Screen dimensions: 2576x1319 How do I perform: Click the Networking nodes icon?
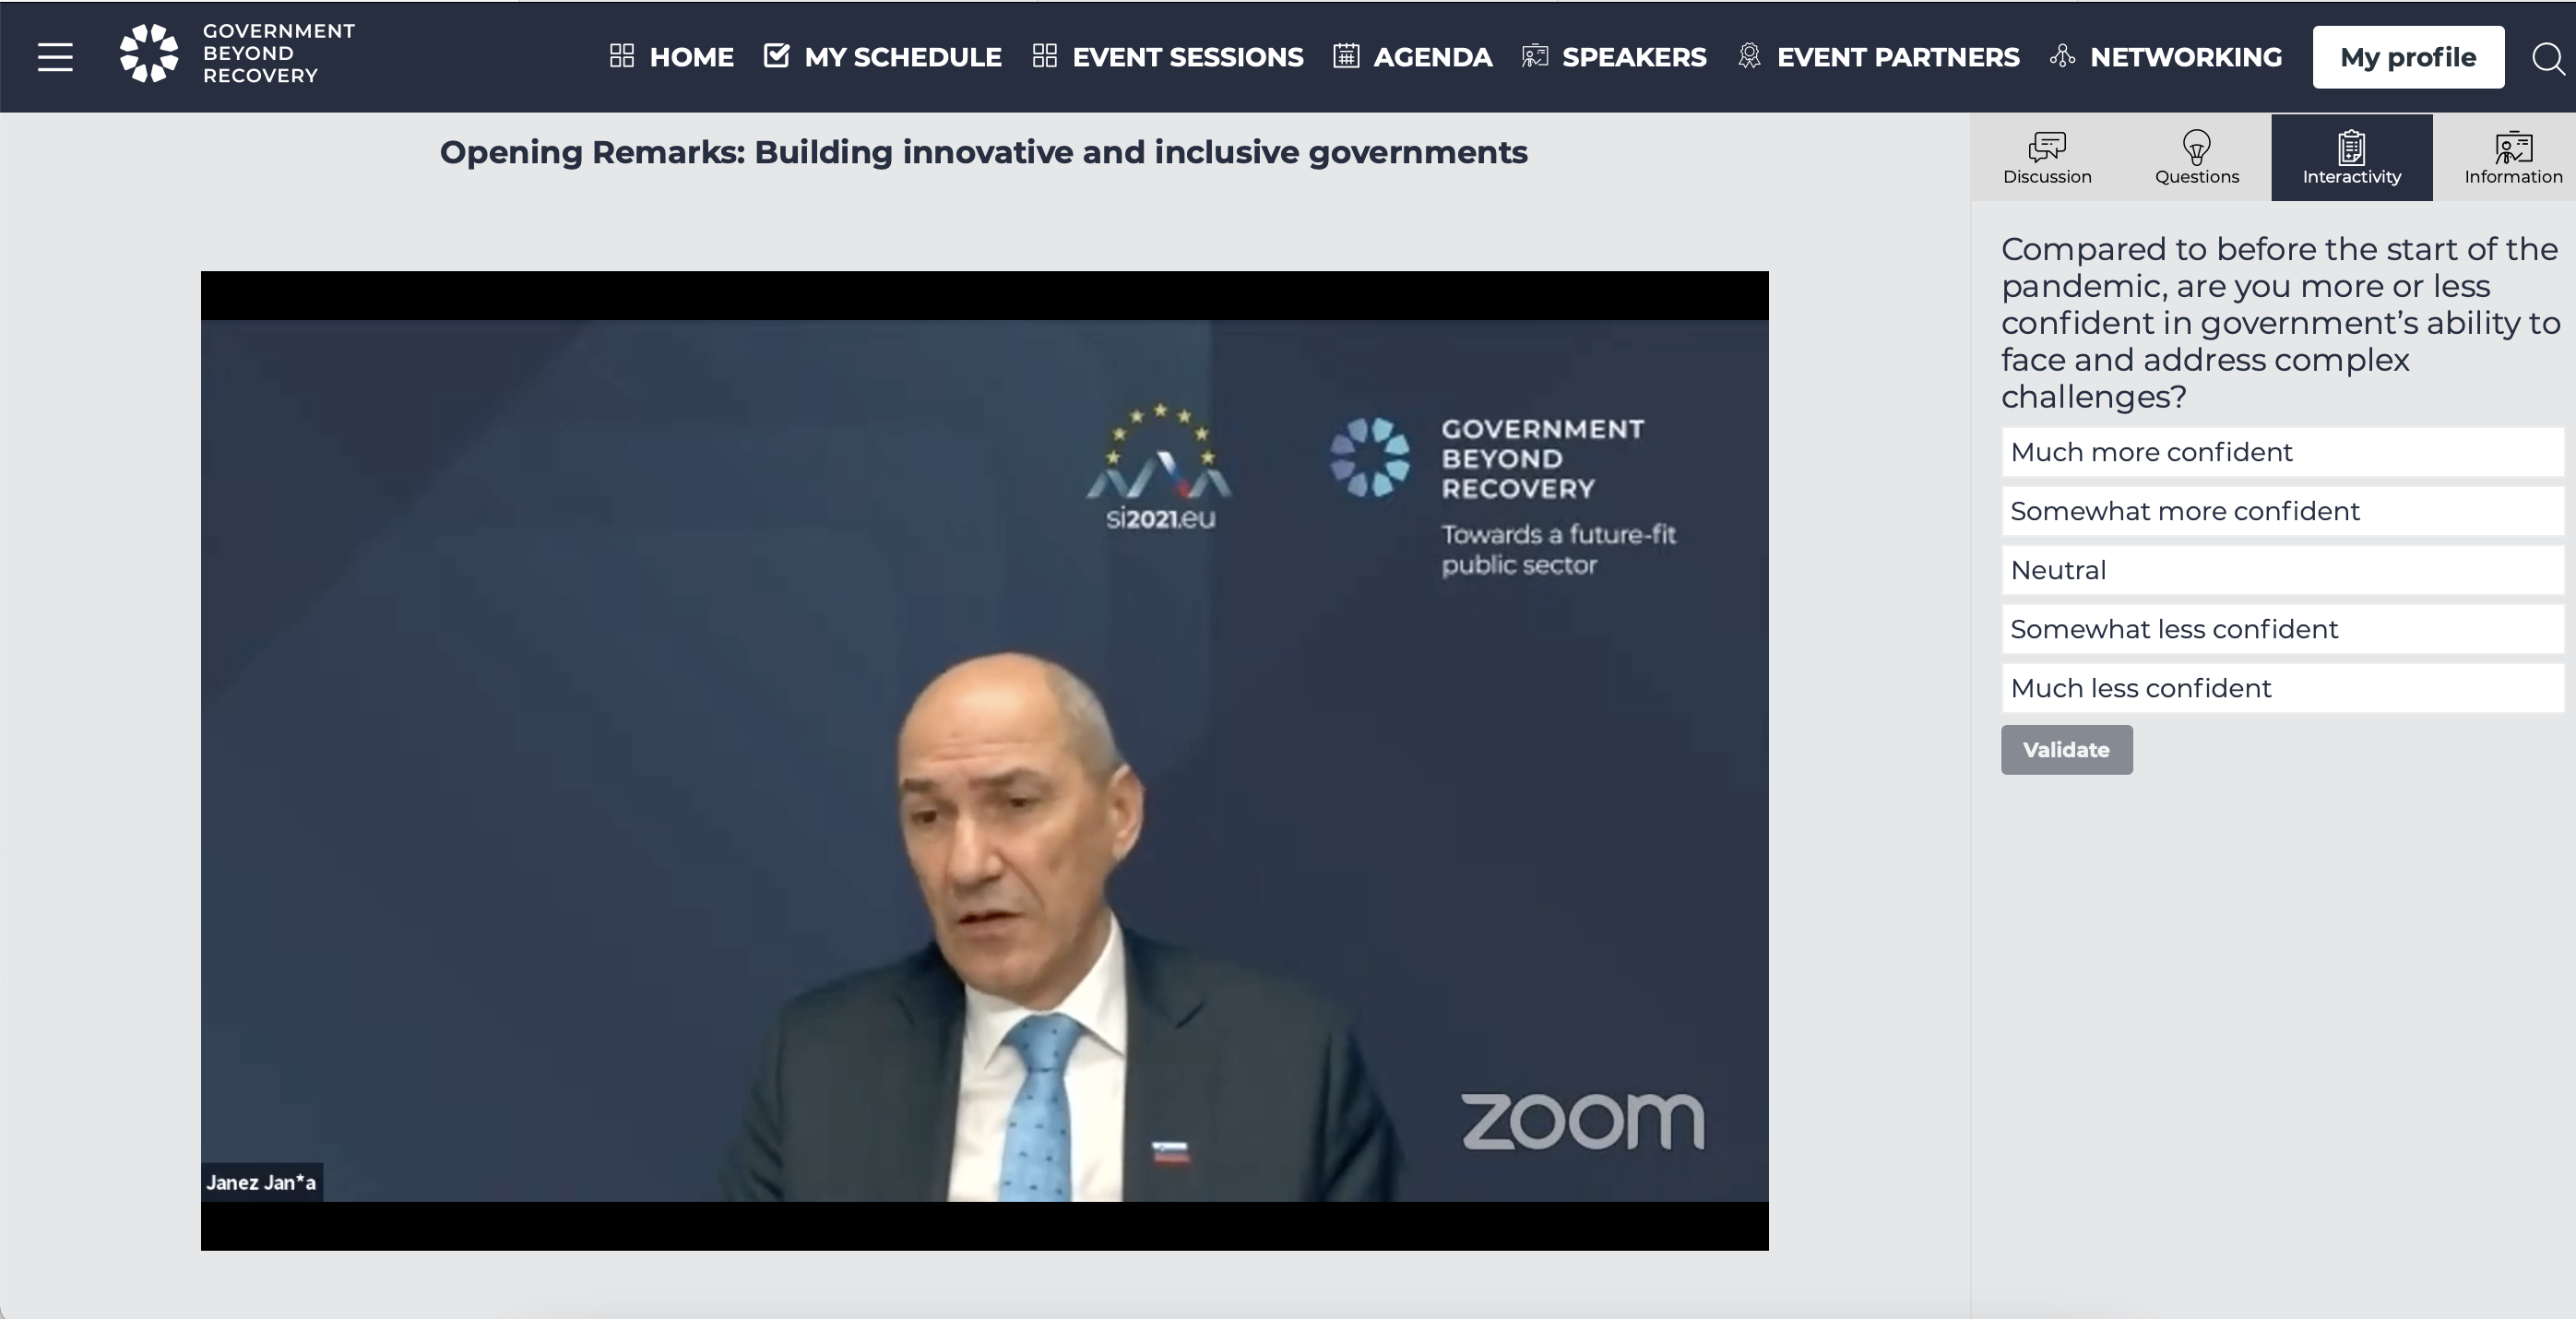[2062, 56]
